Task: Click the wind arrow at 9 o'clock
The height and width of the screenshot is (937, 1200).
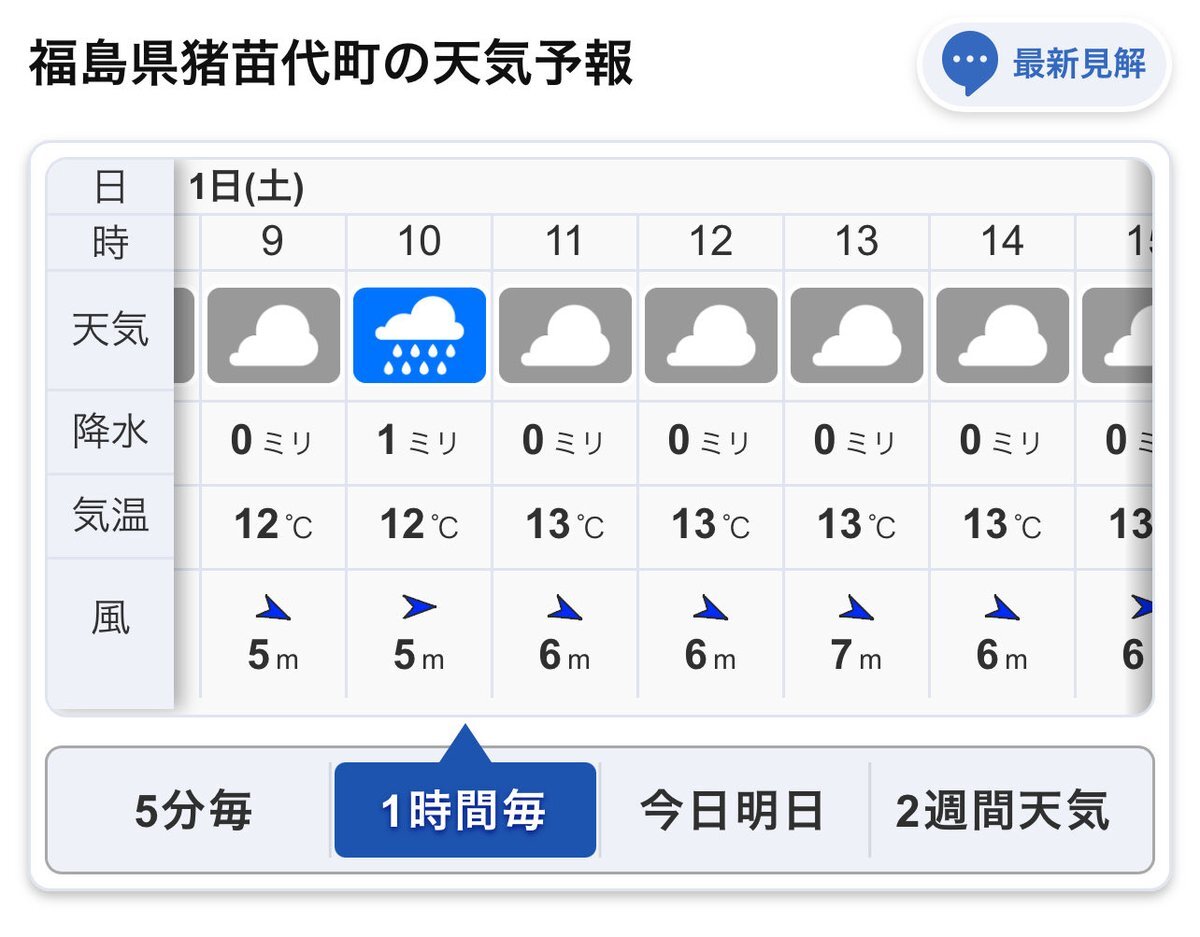Action: coord(273,607)
